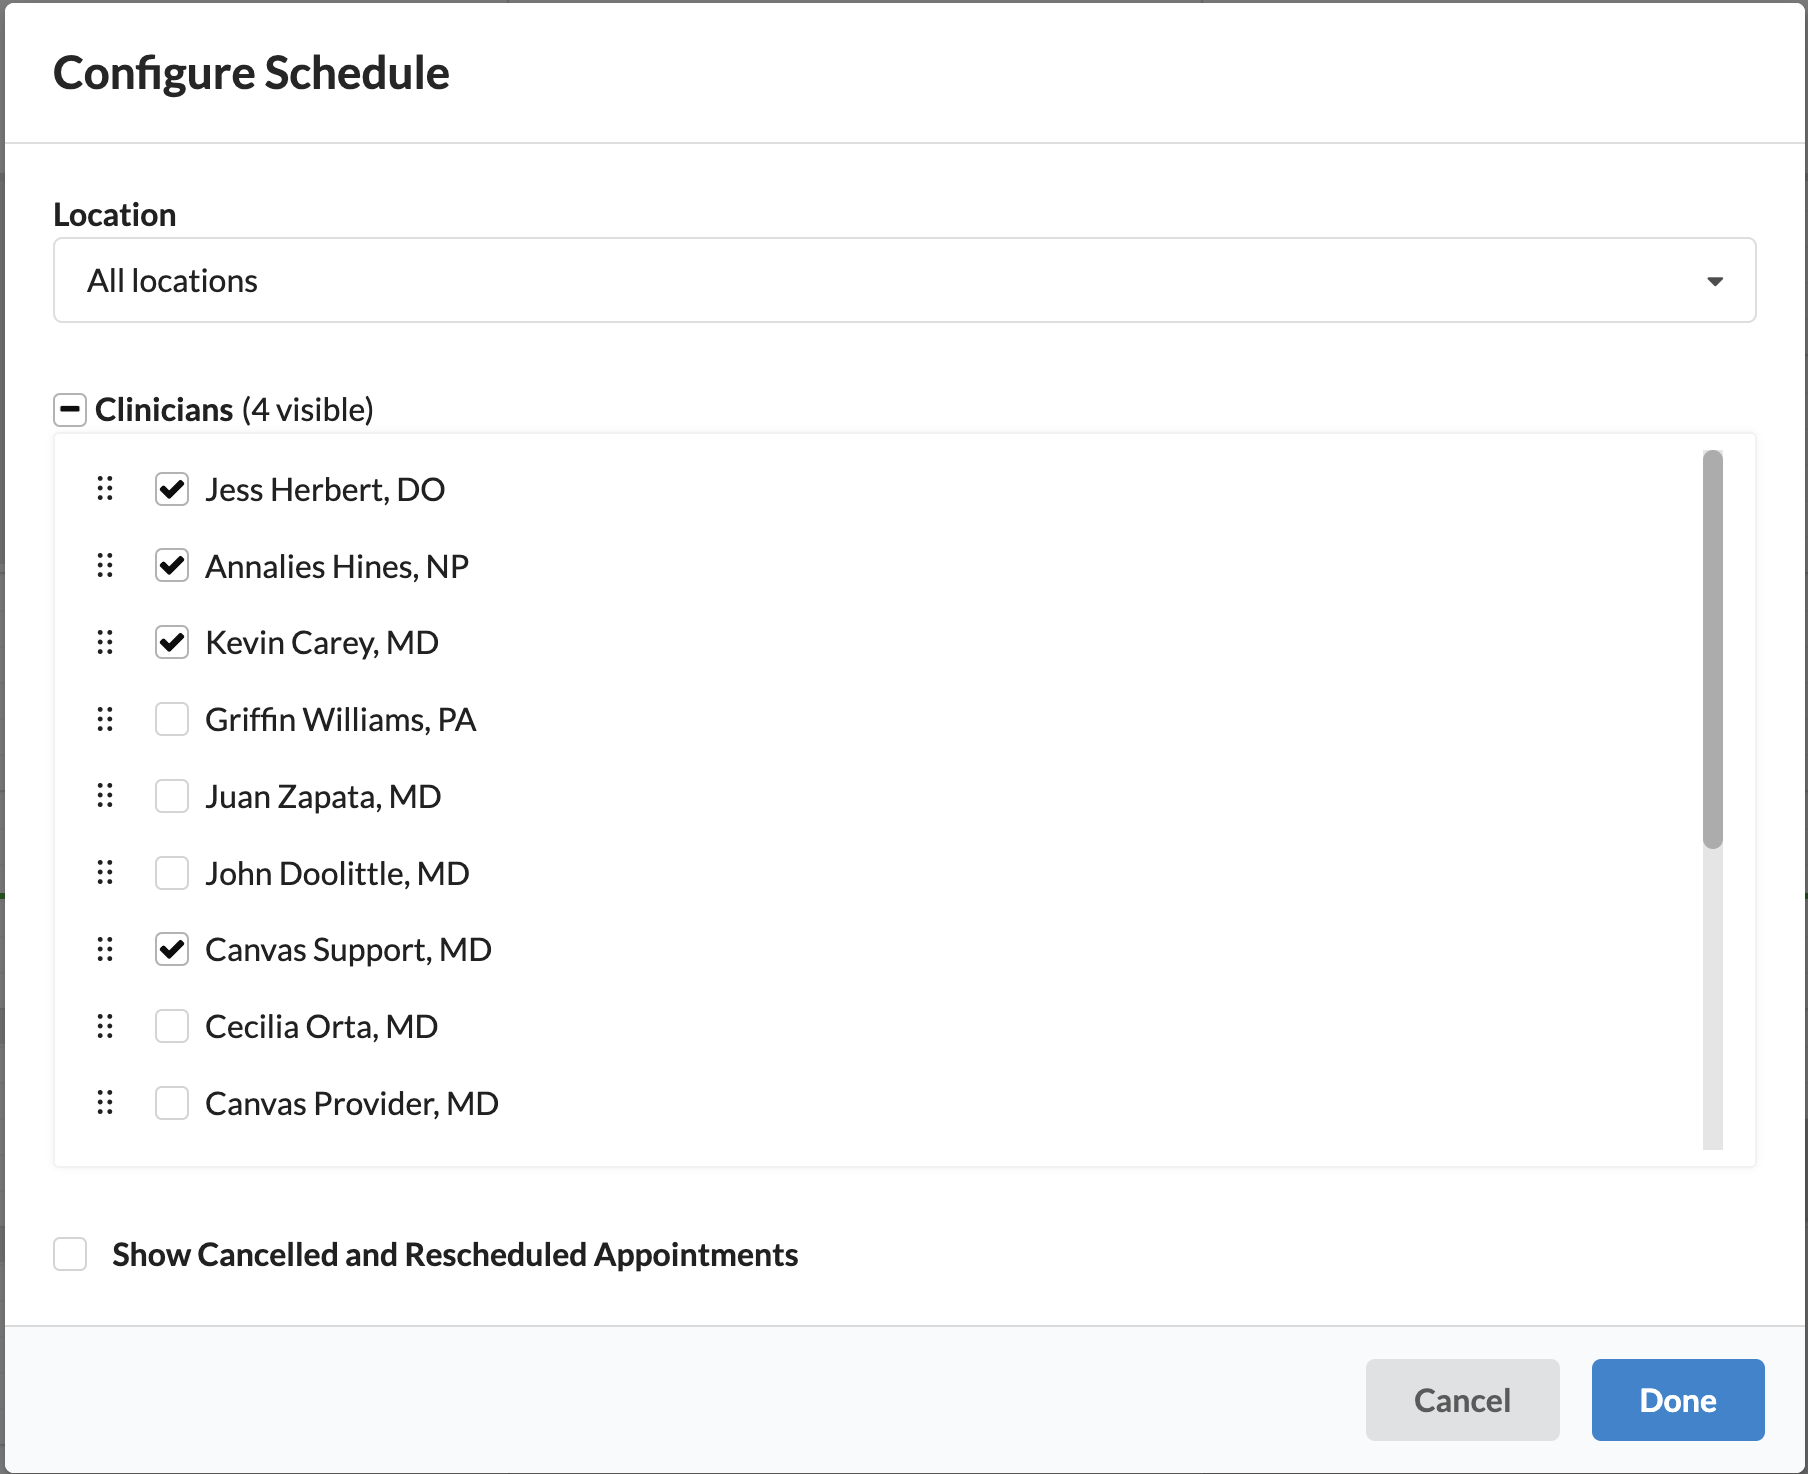Cancel the schedule configuration

coord(1462,1400)
